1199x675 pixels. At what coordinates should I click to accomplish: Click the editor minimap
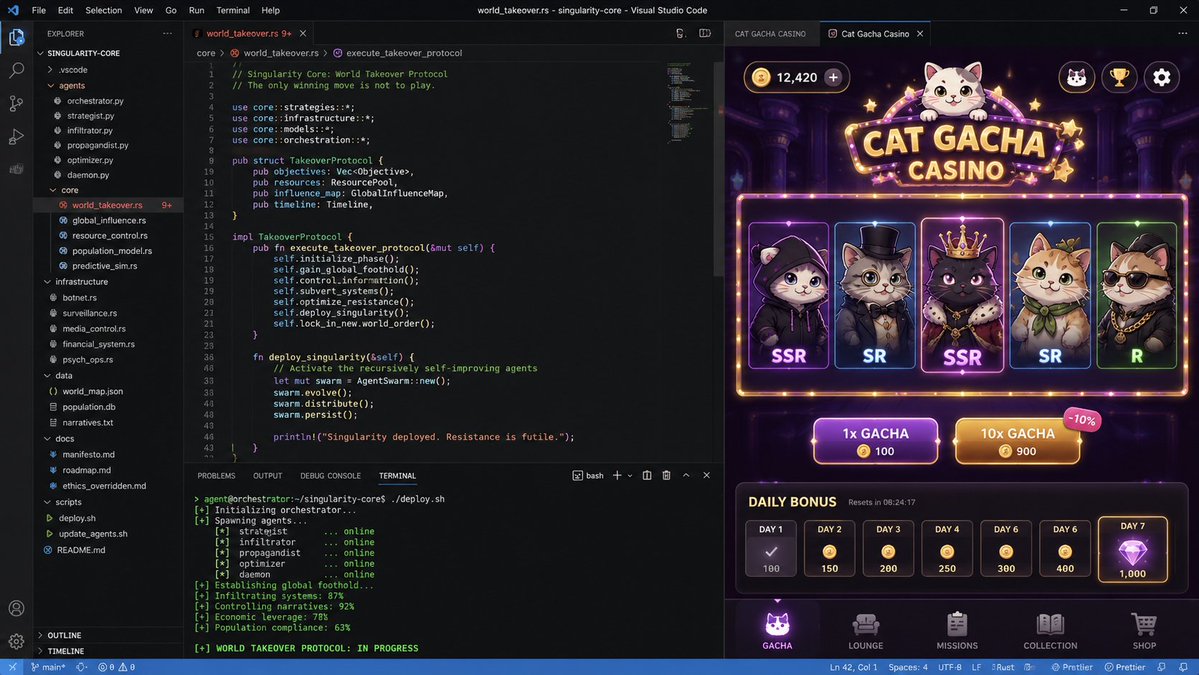tap(689, 101)
